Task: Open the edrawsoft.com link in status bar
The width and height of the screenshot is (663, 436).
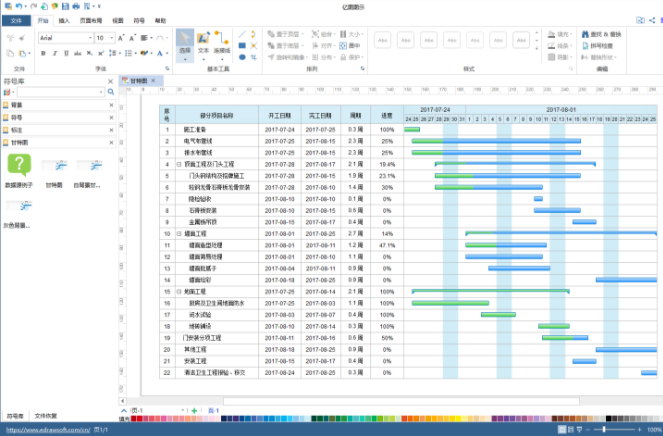Action: point(48,430)
